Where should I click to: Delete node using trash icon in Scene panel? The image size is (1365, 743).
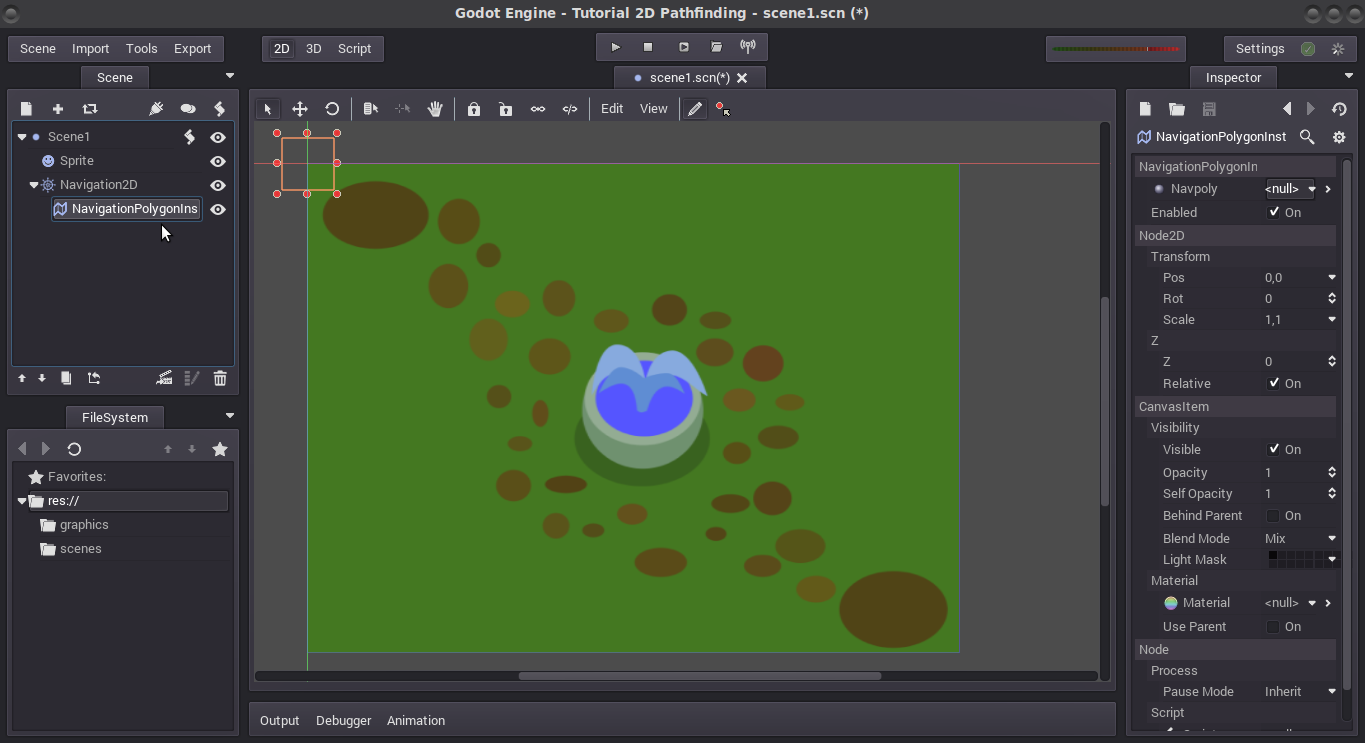pyautogui.click(x=220, y=378)
